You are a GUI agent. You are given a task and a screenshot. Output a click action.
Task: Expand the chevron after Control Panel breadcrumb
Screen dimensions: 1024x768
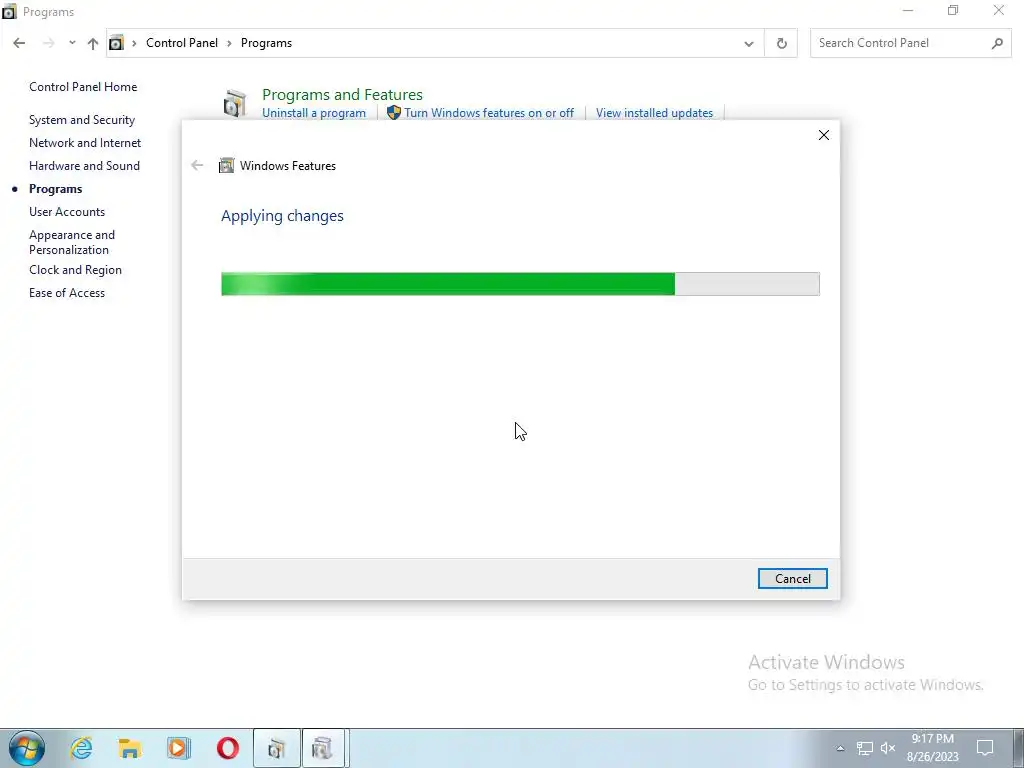[229, 43]
